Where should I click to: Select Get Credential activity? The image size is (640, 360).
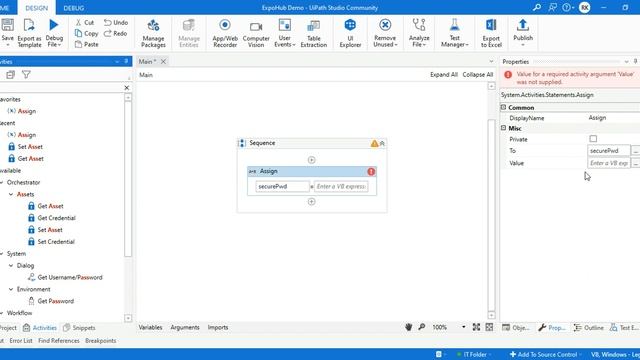(x=56, y=218)
